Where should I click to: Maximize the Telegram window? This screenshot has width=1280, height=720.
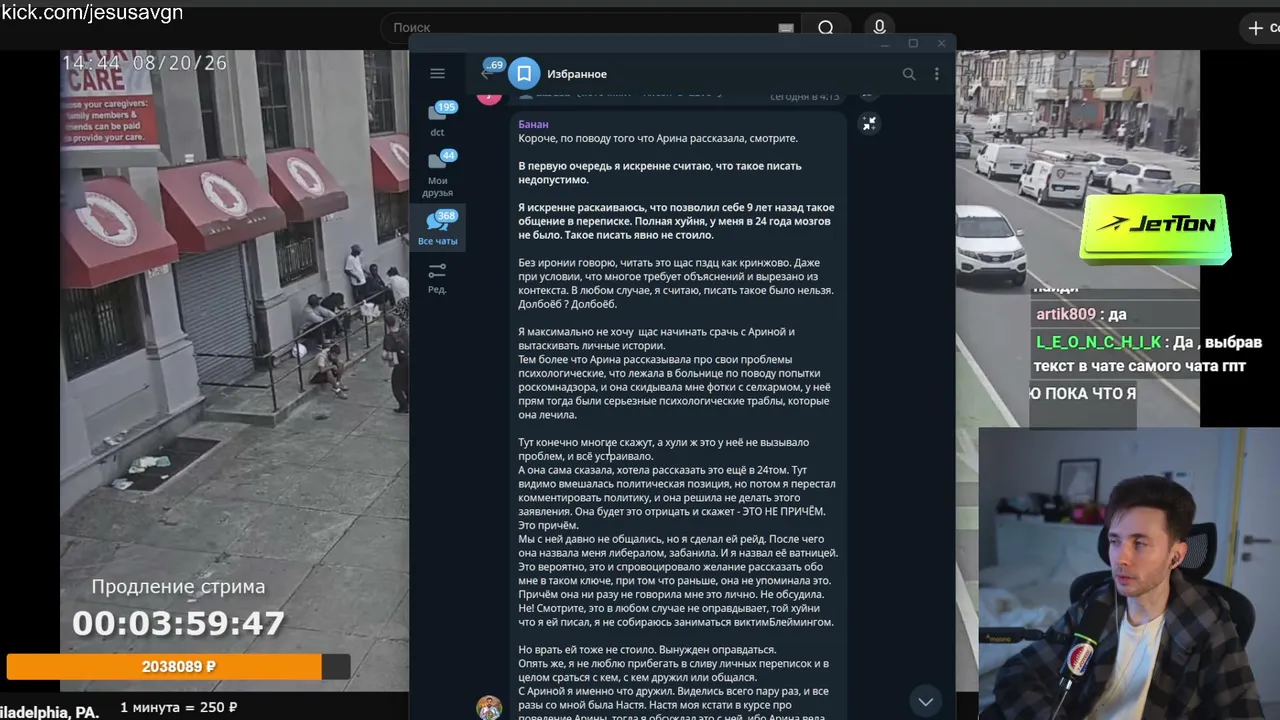pos(913,44)
